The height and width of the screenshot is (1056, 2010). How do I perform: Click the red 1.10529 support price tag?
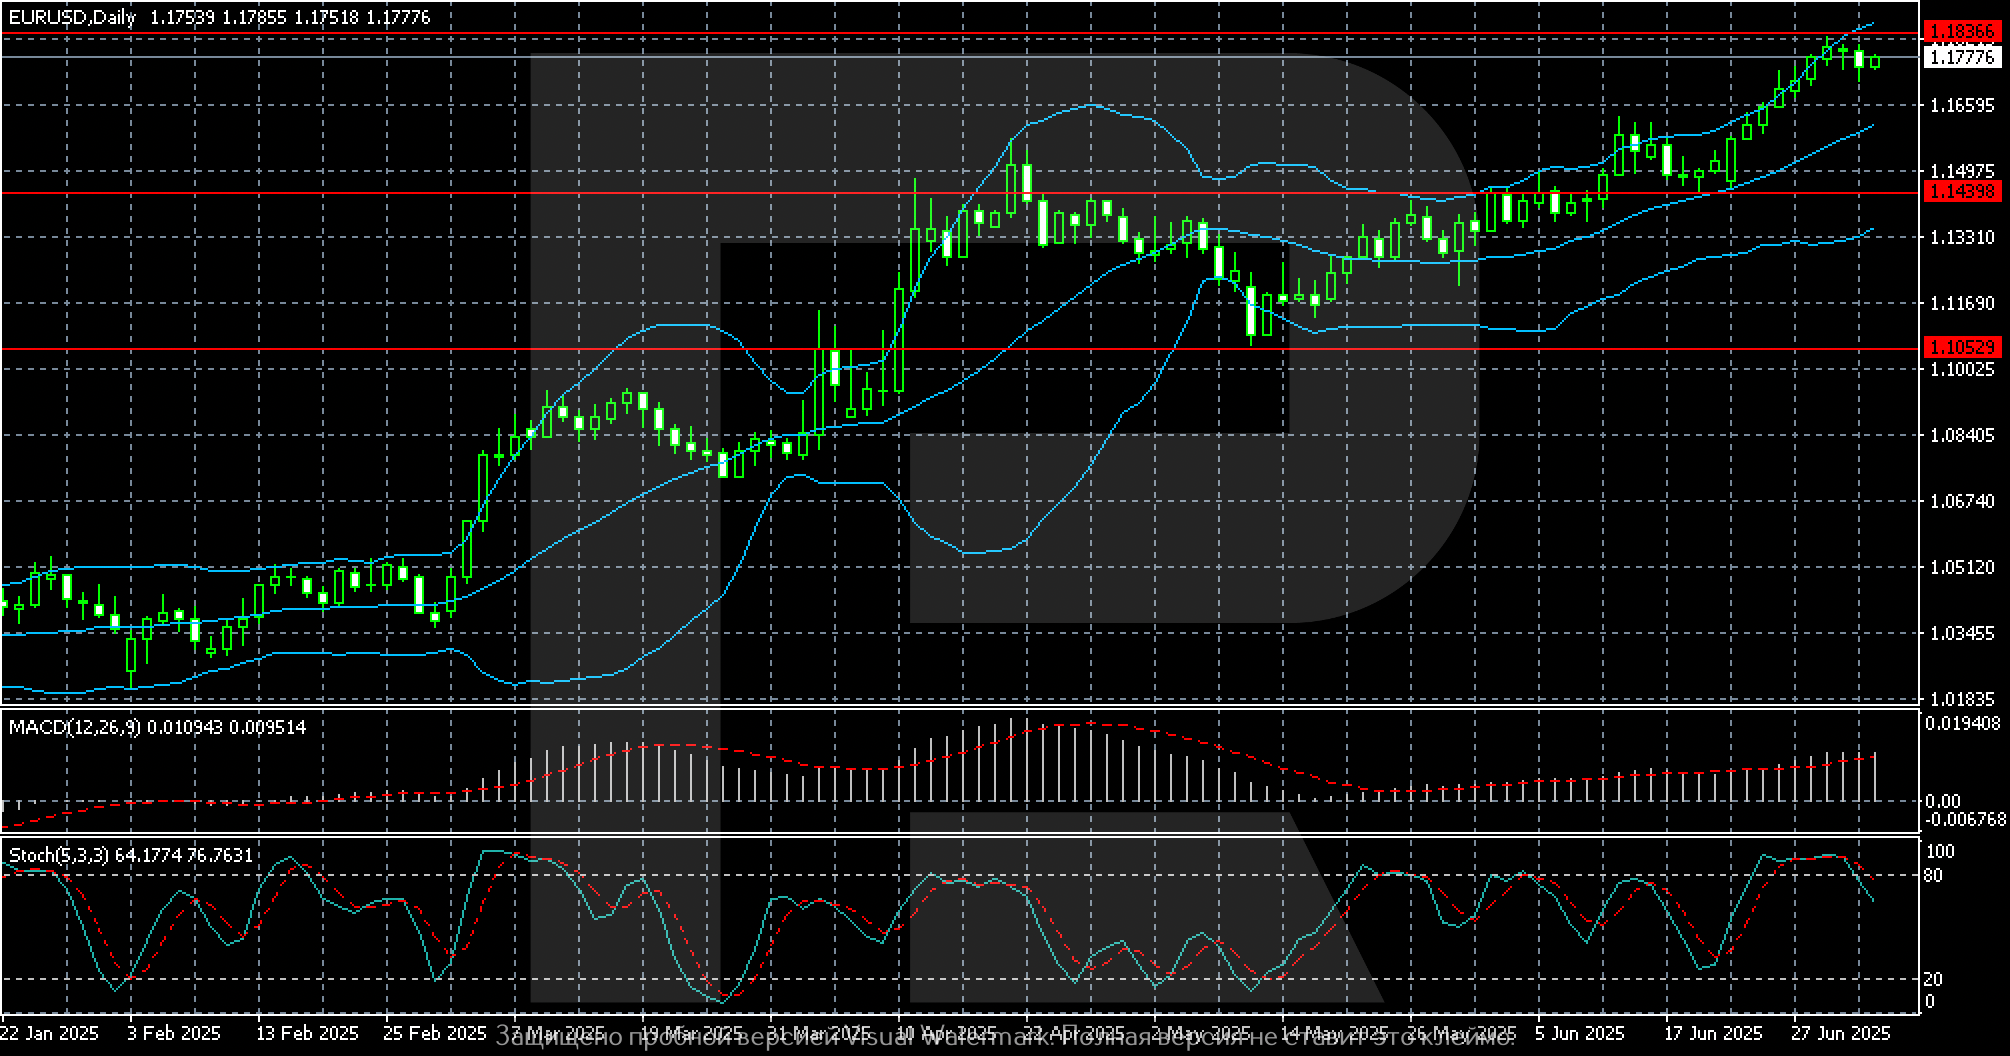pos(1961,347)
